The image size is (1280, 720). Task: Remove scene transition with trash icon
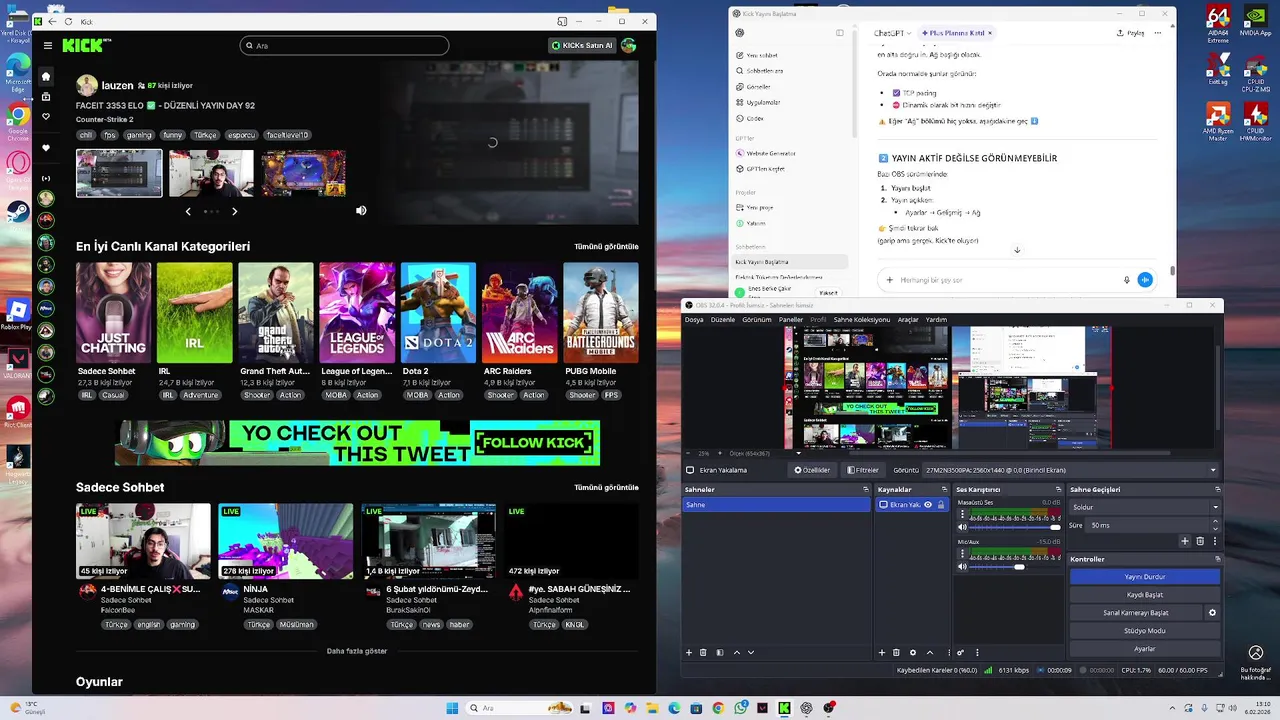pyautogui.click(x=1200, y=541)
